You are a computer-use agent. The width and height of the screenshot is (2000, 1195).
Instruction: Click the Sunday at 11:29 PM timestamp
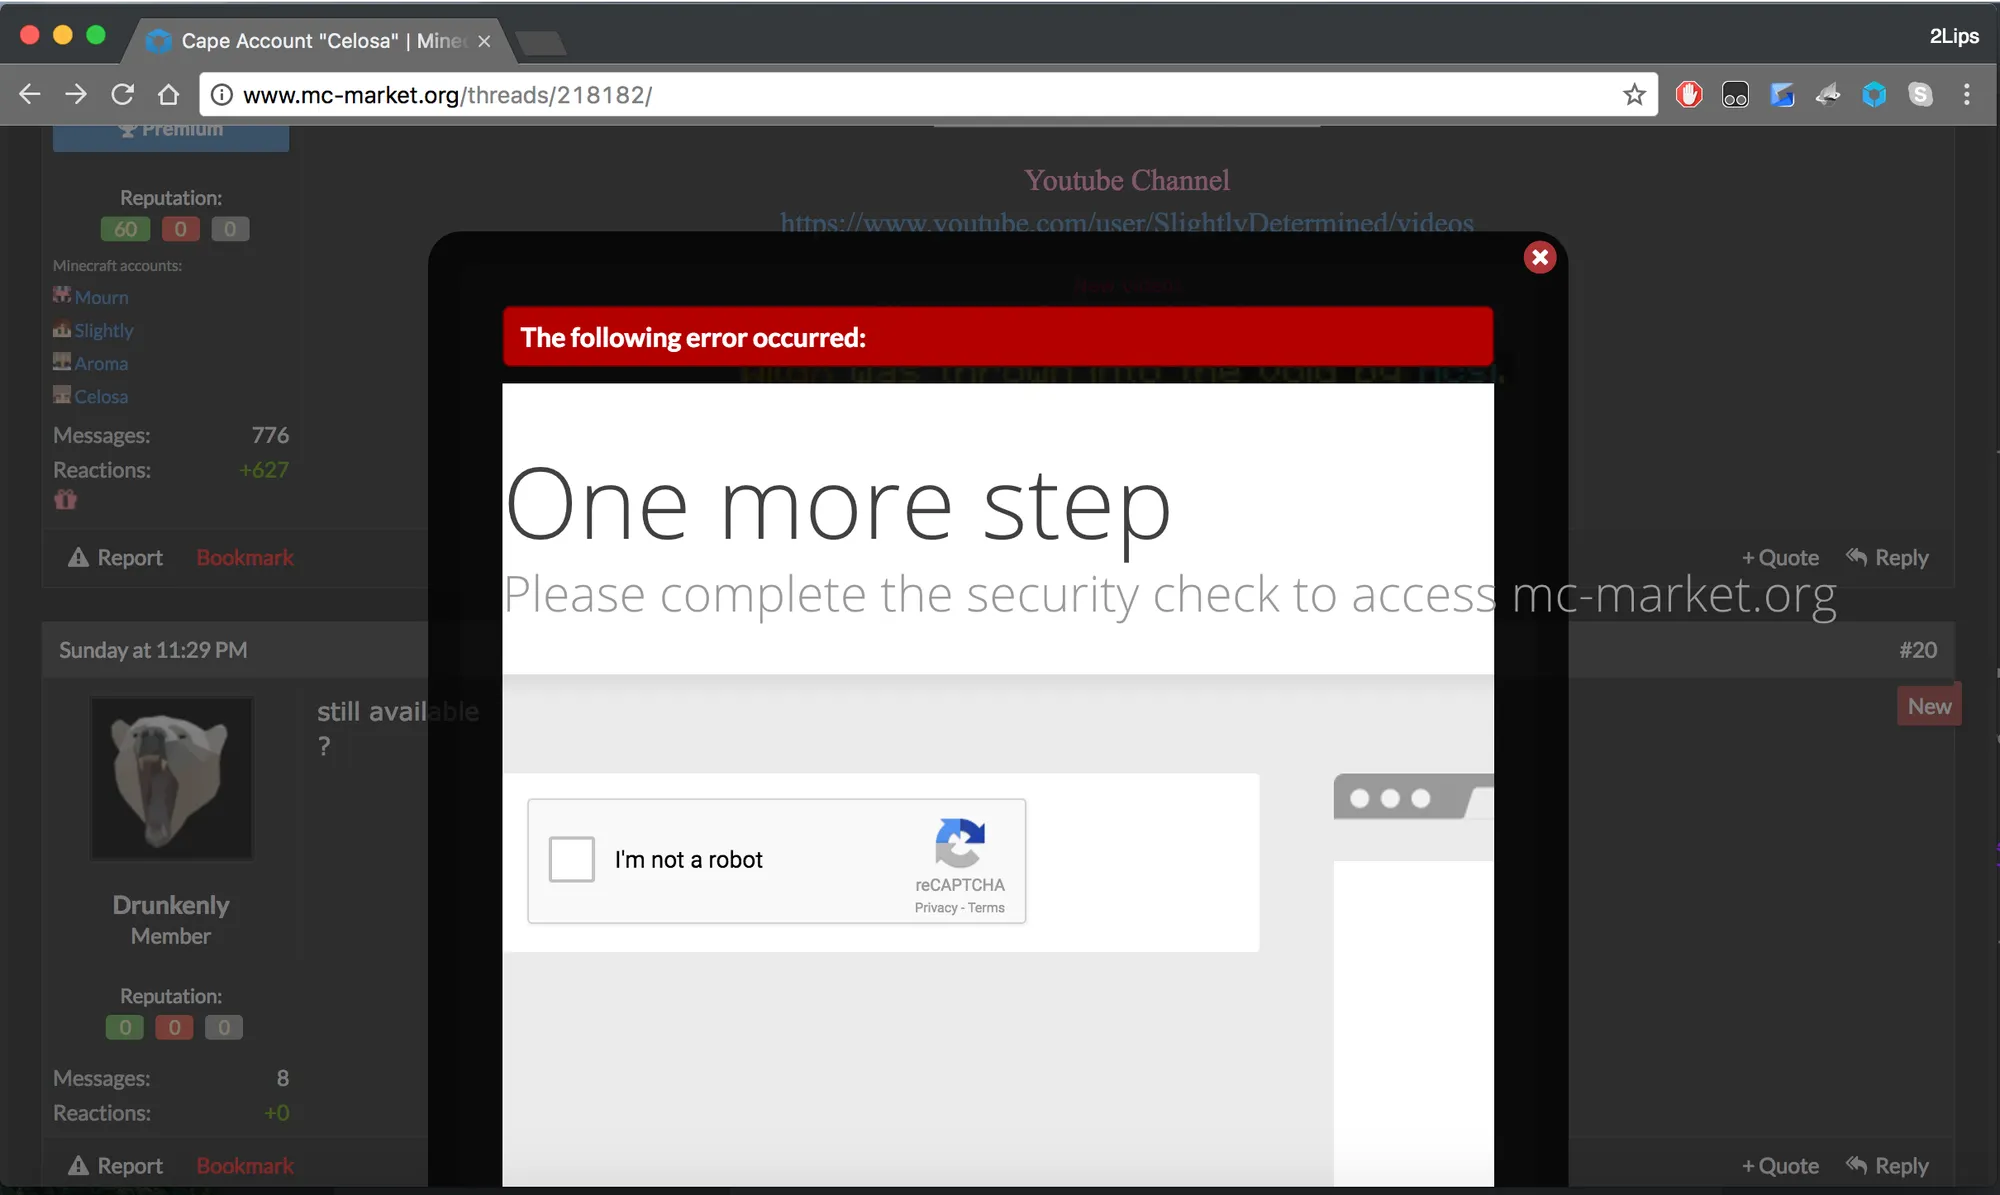[153, 650]
